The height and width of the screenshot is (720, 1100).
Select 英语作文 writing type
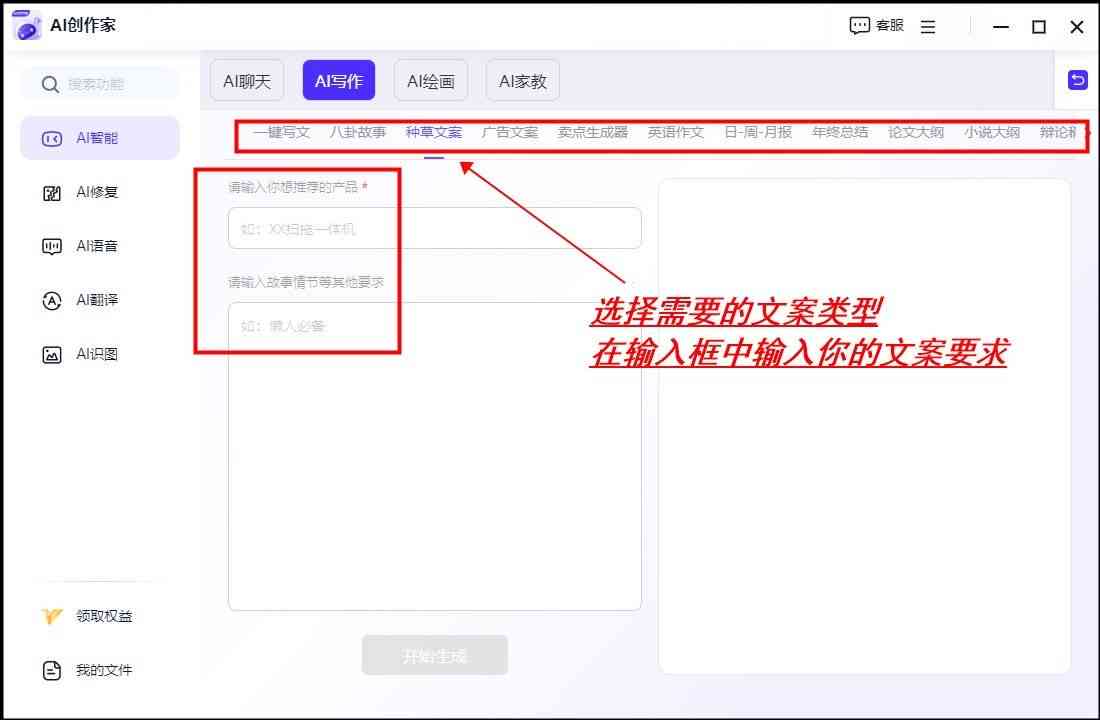[x=676, y=132]
